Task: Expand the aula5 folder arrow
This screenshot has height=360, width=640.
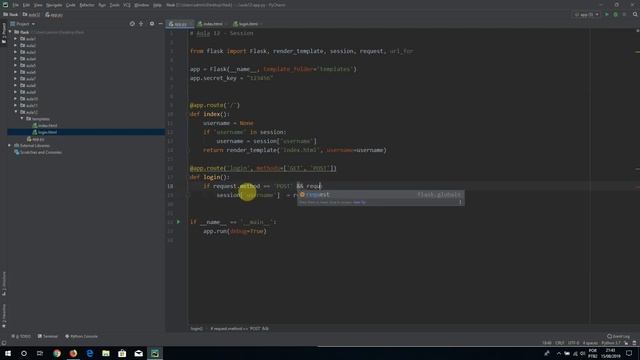Action: coord(16,65)
